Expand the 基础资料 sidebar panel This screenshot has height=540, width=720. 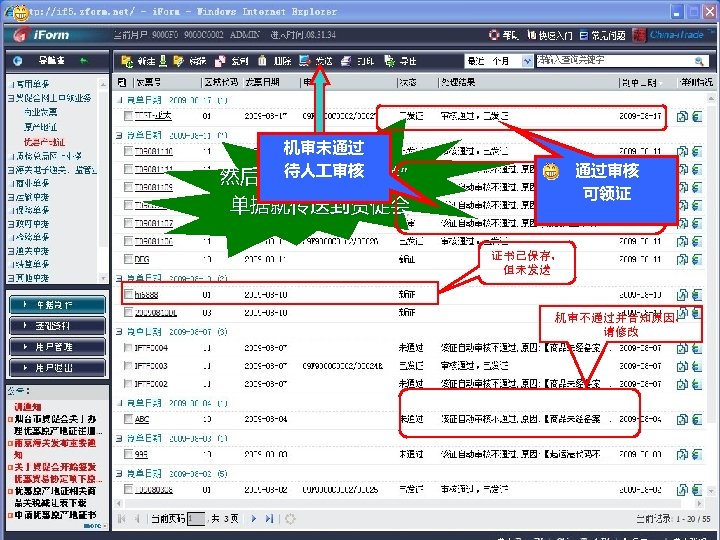57,326
